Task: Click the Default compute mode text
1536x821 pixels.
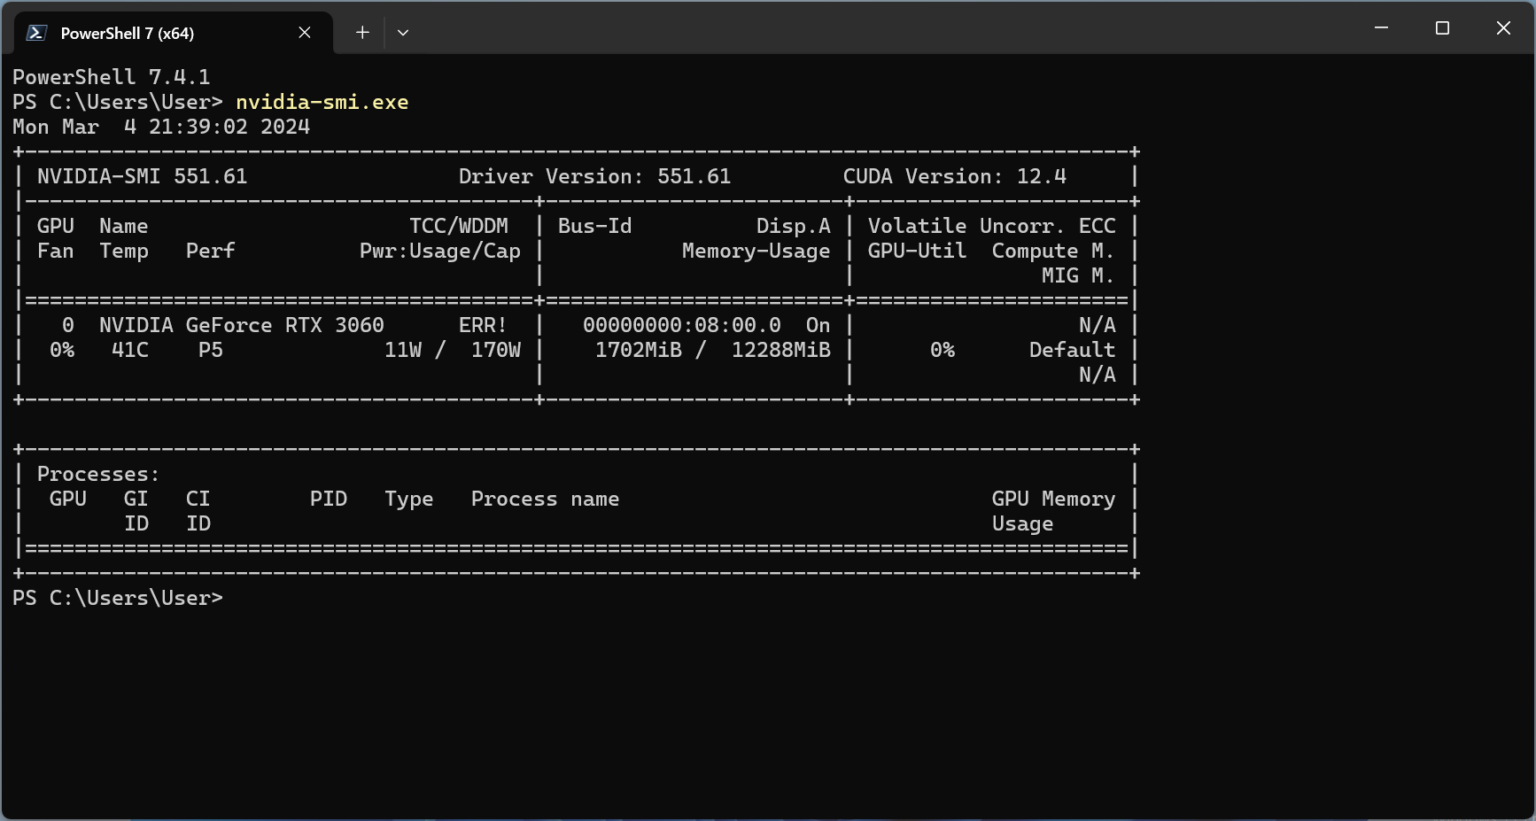Action: click(1072, 349)
